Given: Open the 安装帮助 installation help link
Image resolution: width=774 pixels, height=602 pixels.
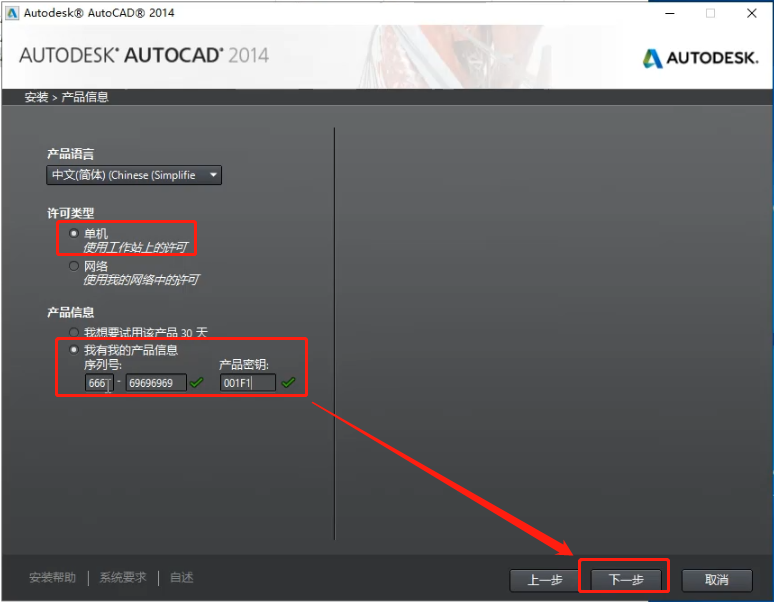Looking at the screenshot, I should (52, 577).
